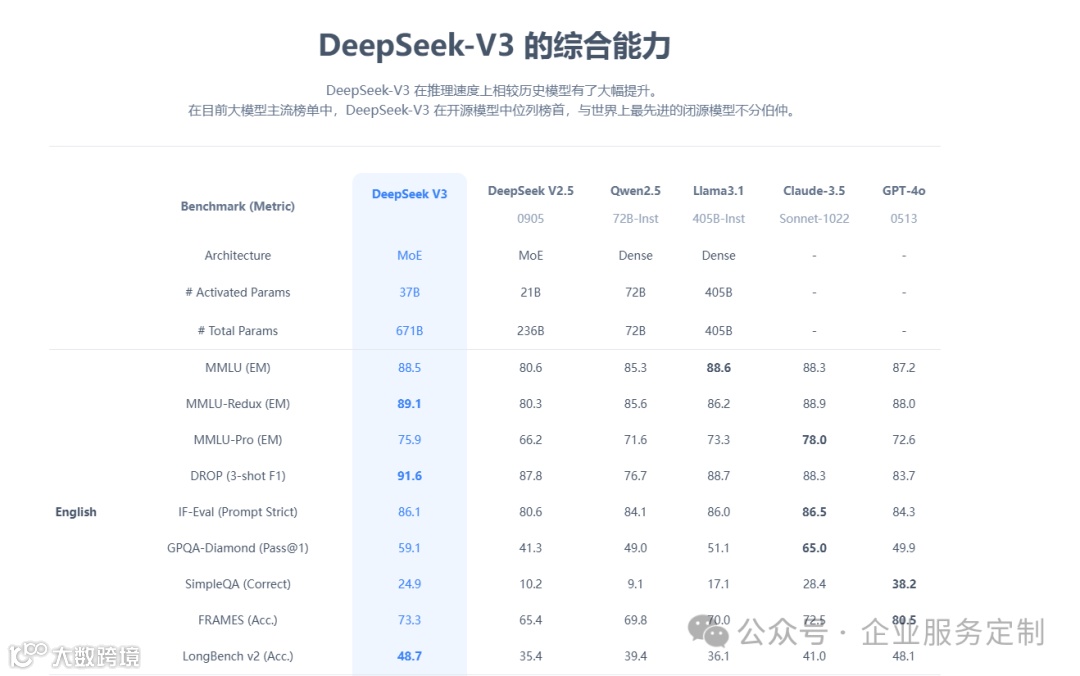Select the "MMLU-Pro (EM)" benchmark label
Image resolution: width=1080 pixels, height=676 pixels.
pos(238,440)
